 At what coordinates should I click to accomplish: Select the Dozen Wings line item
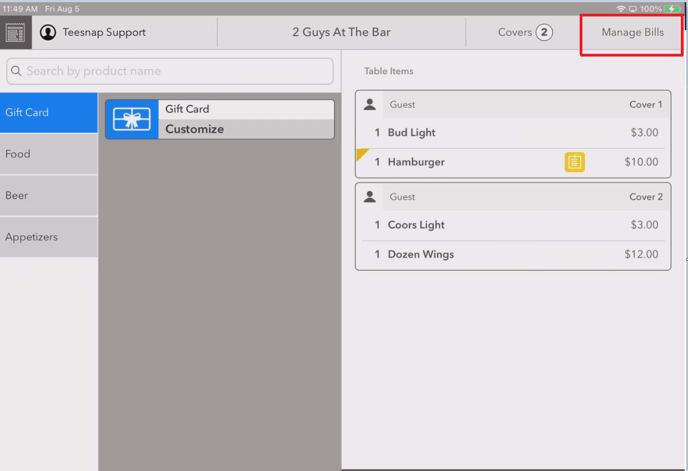click(513, 255)
